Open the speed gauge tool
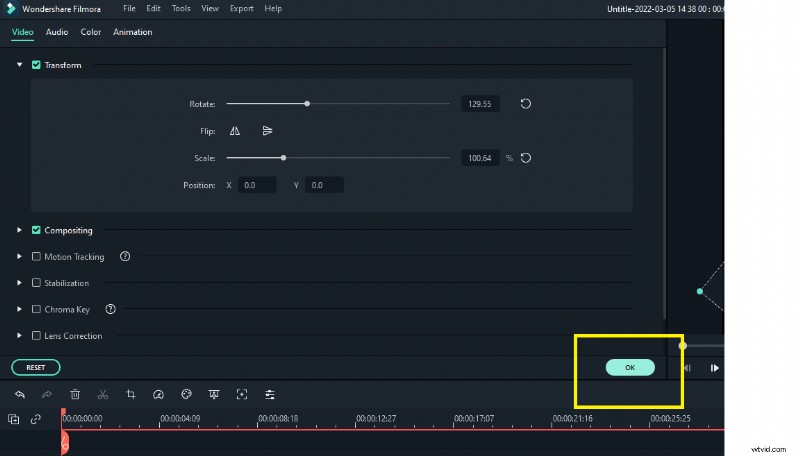 pos(158,395)
